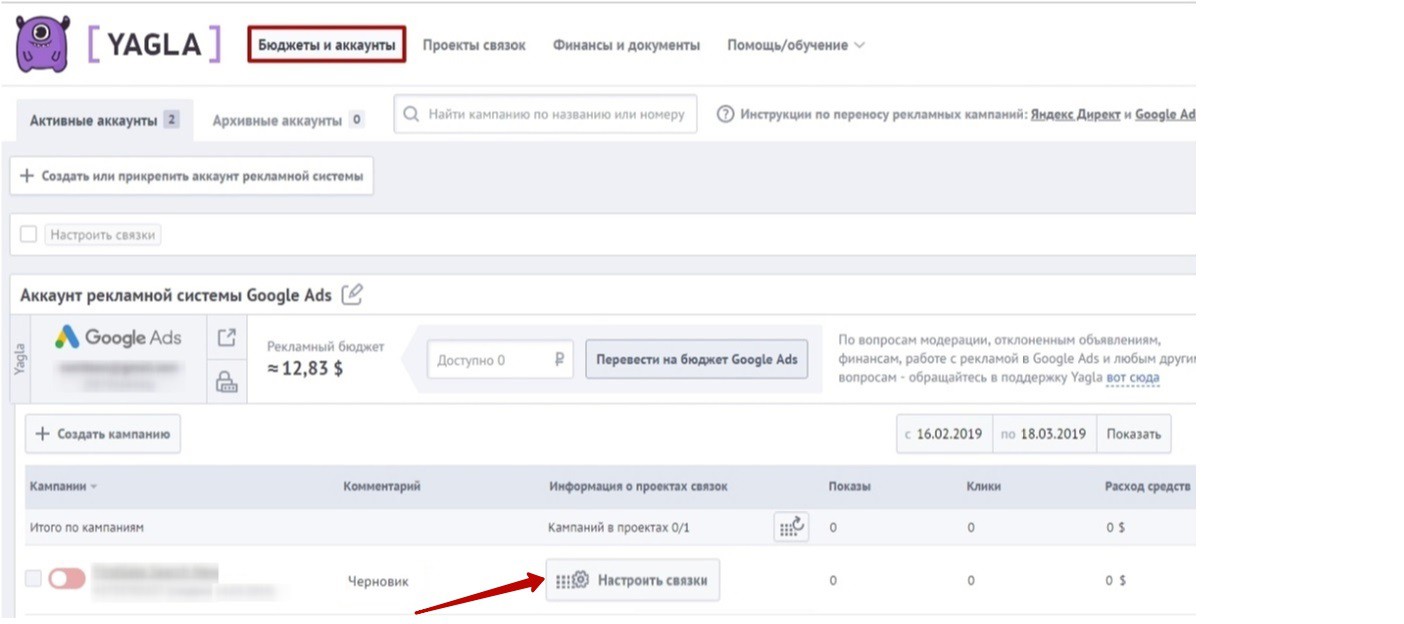1404x624 pixels.
Task: Click the lock icon under the external link icon
Action: (227, 381)
